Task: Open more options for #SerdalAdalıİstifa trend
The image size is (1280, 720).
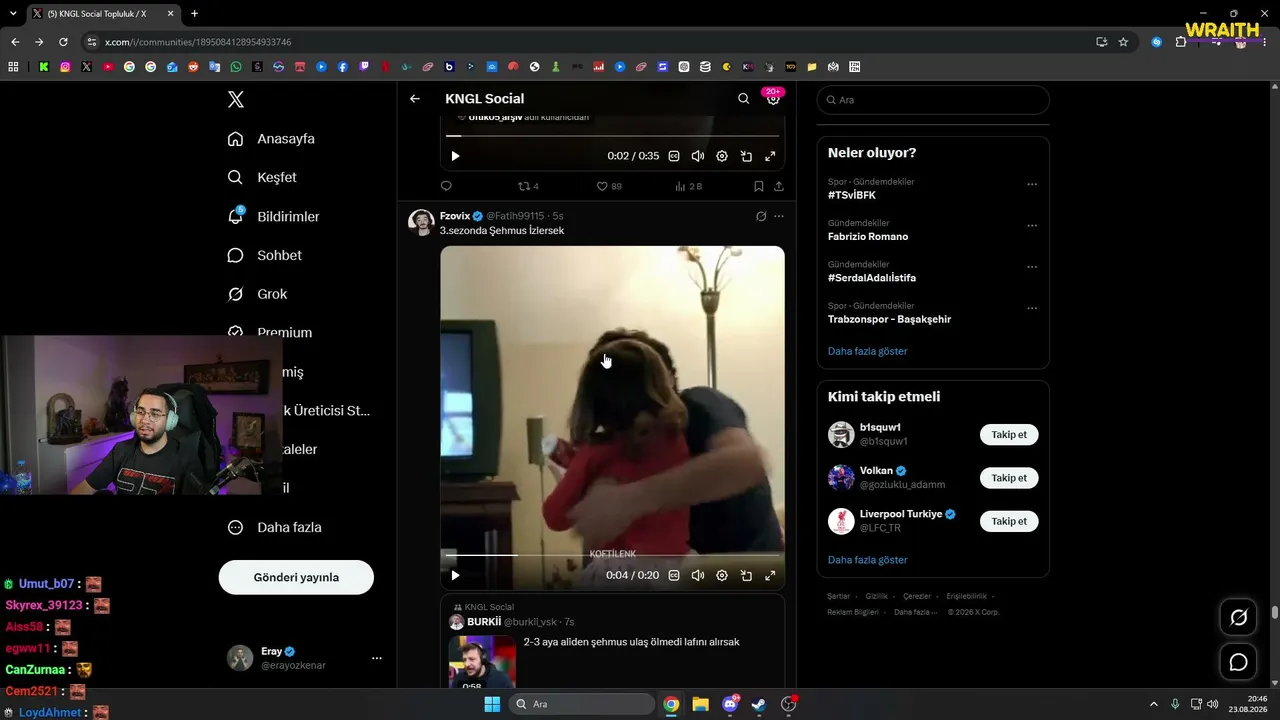Action: (1032, 267)
